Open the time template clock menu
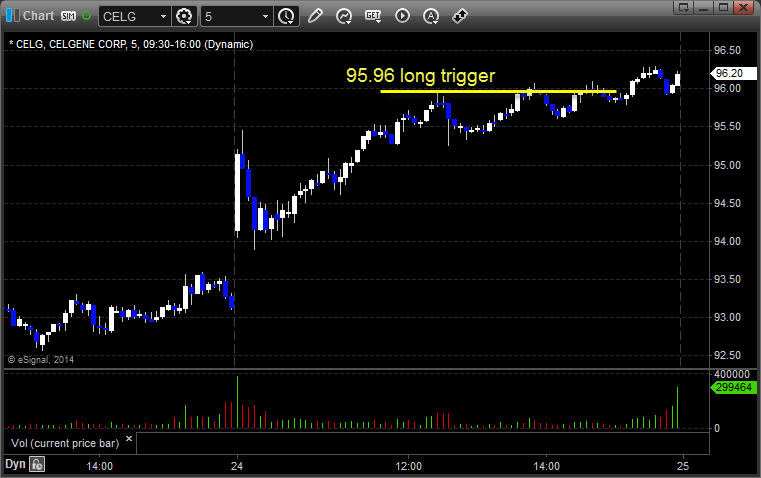 [286, 16]
